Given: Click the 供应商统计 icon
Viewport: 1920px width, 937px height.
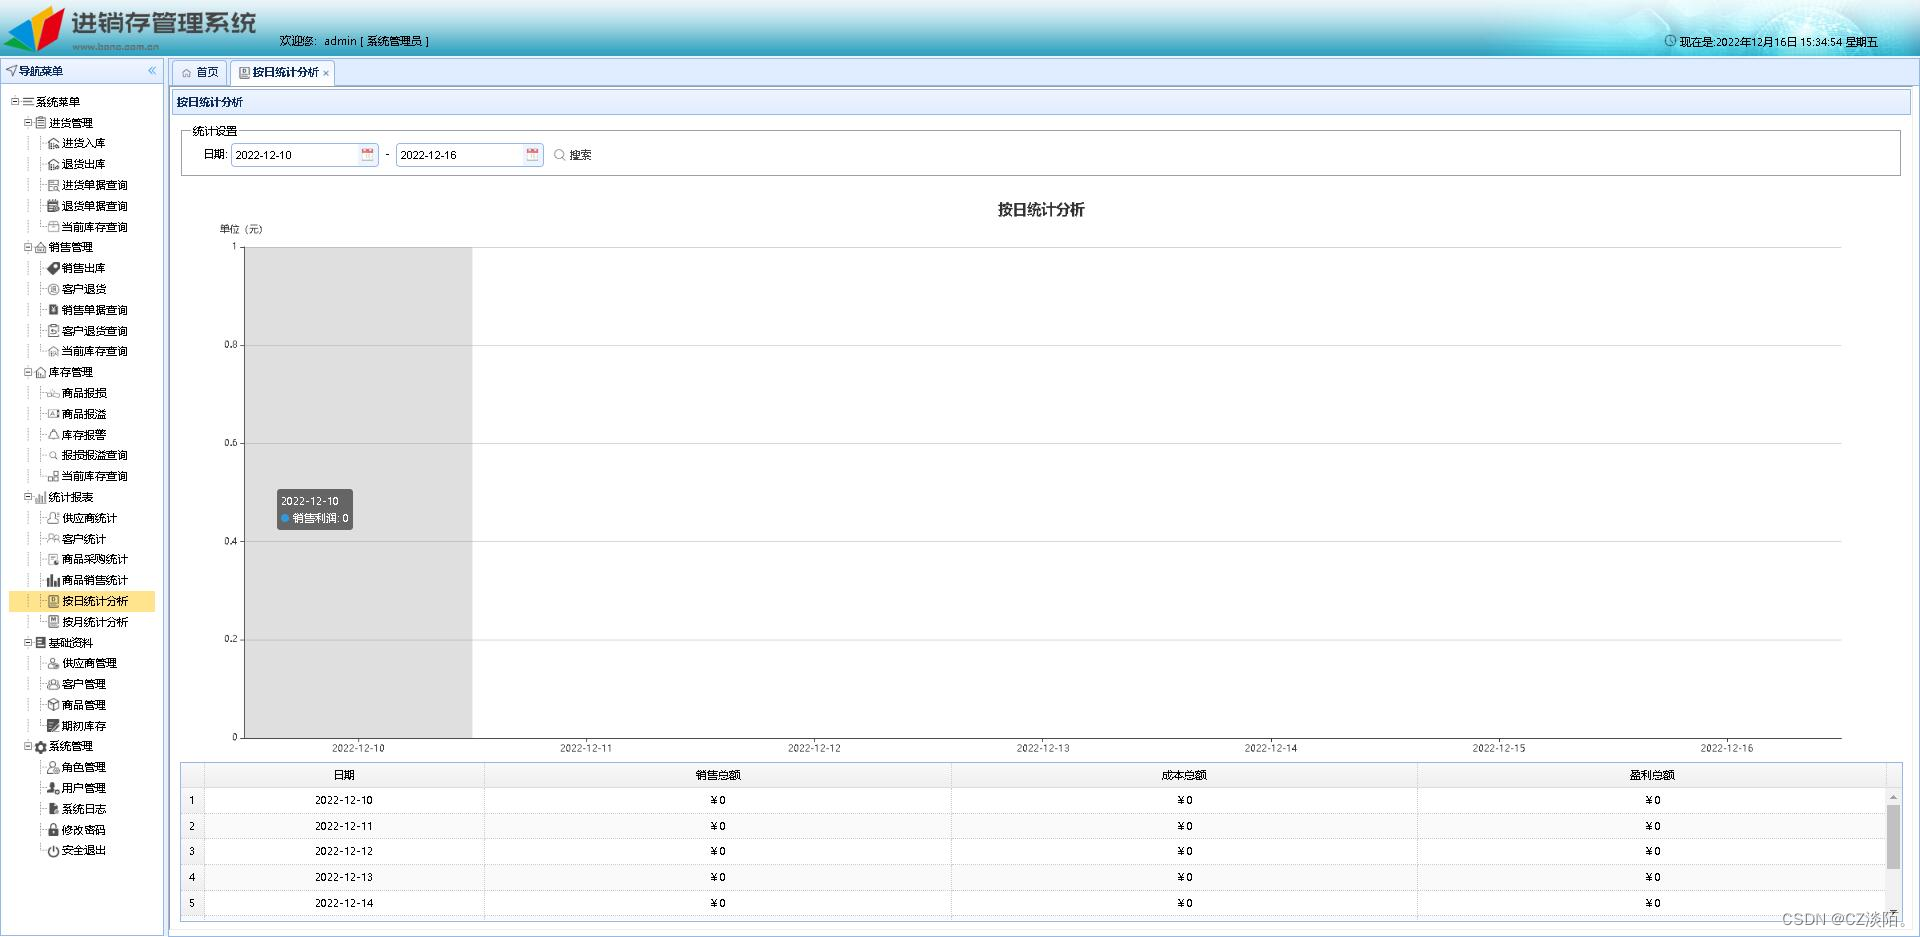Looking at the screenshot, I should [54, 518].
